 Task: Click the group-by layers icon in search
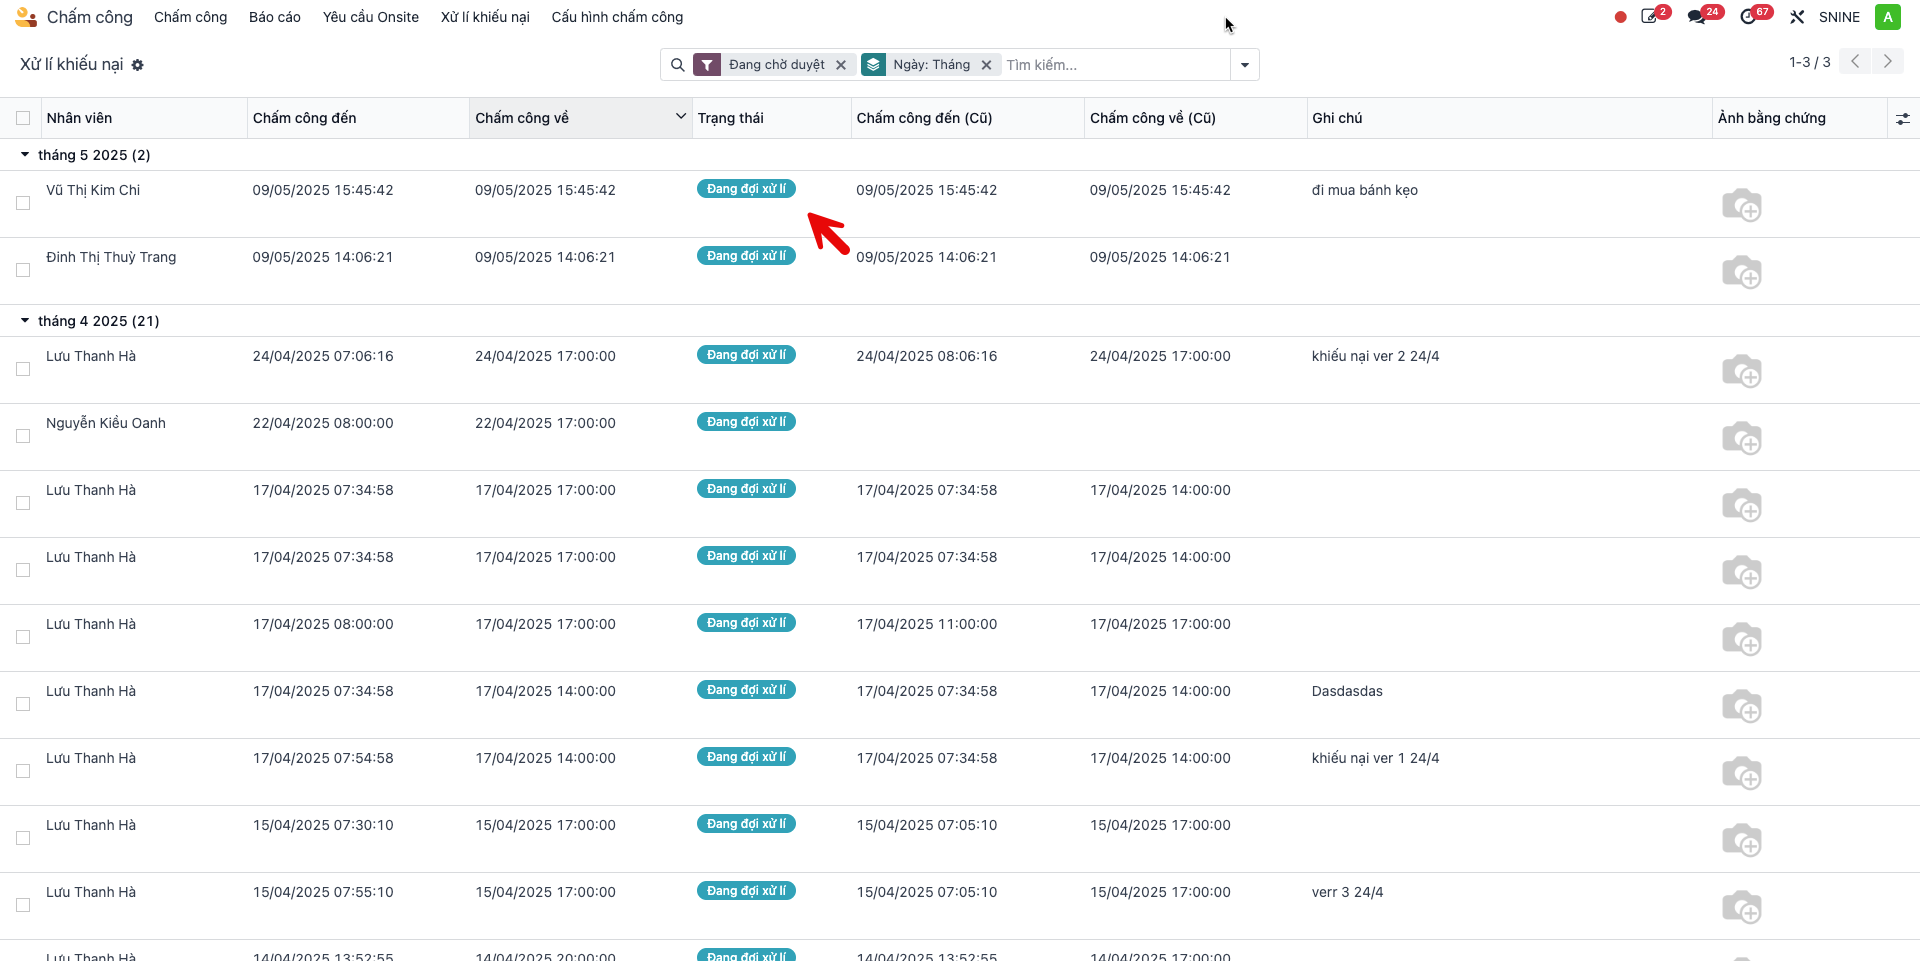tap(874, 65)
